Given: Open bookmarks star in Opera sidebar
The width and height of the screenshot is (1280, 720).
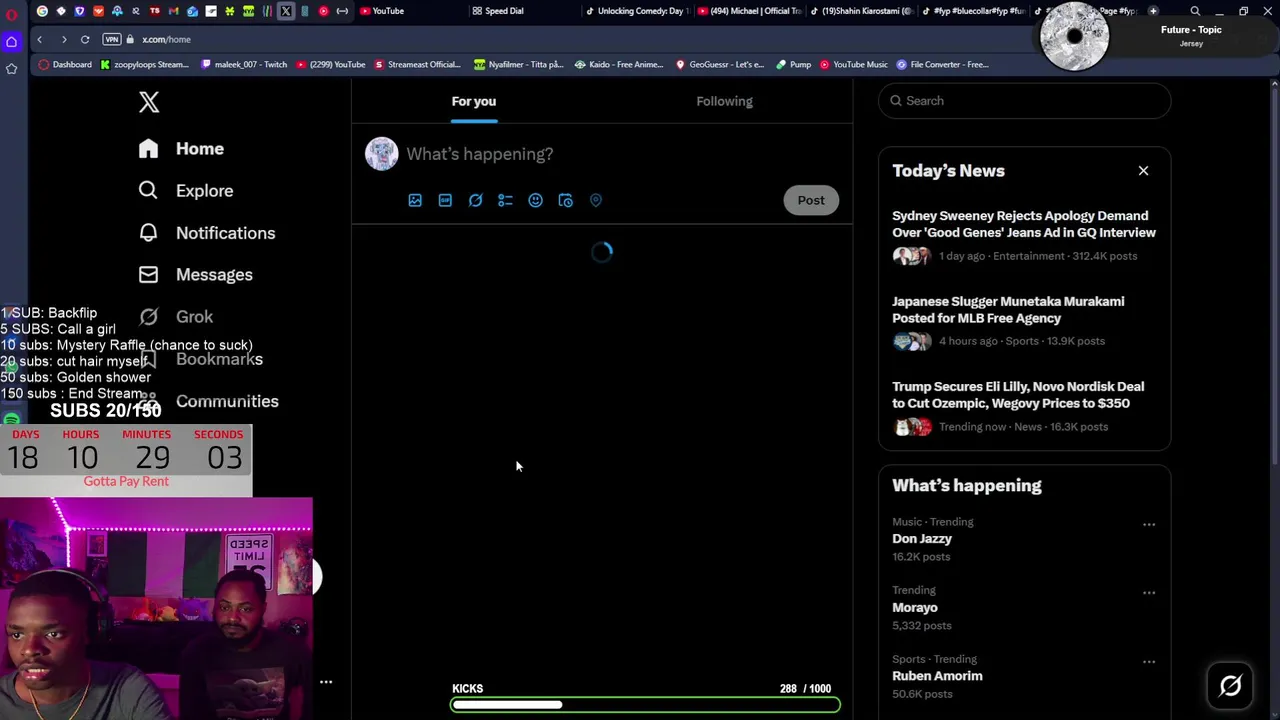Looking at the screenshot, I should tap(11, 68).
